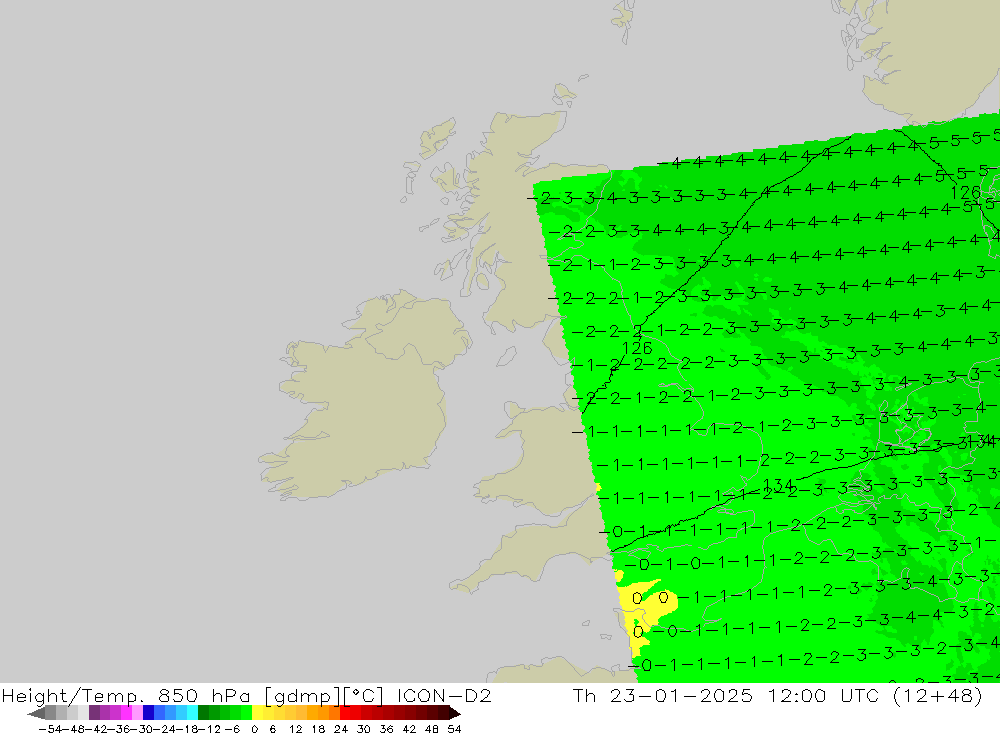Screen dimensions: 1000x733
Task: Click the legend value '36' under the color bar
Action: tap(386, 729)
